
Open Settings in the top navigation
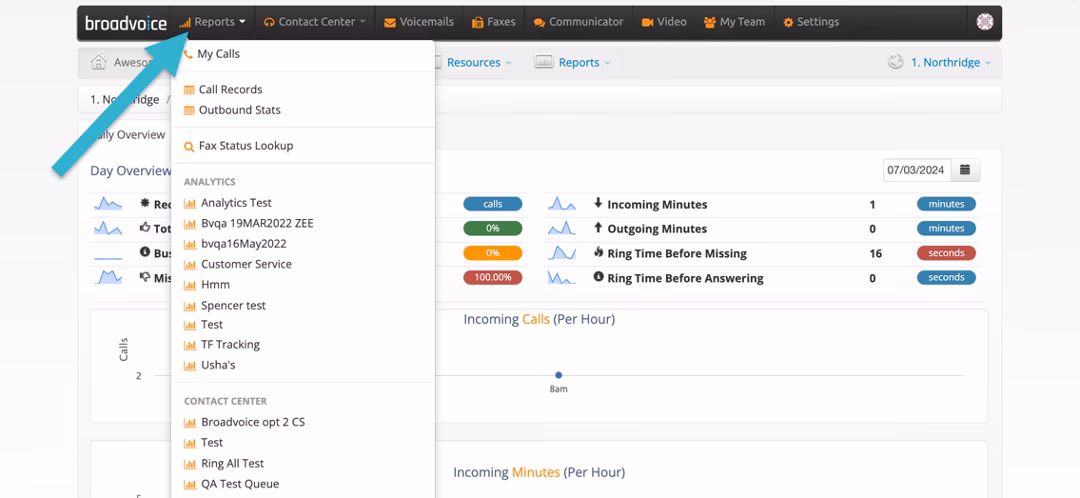(811, 22)
